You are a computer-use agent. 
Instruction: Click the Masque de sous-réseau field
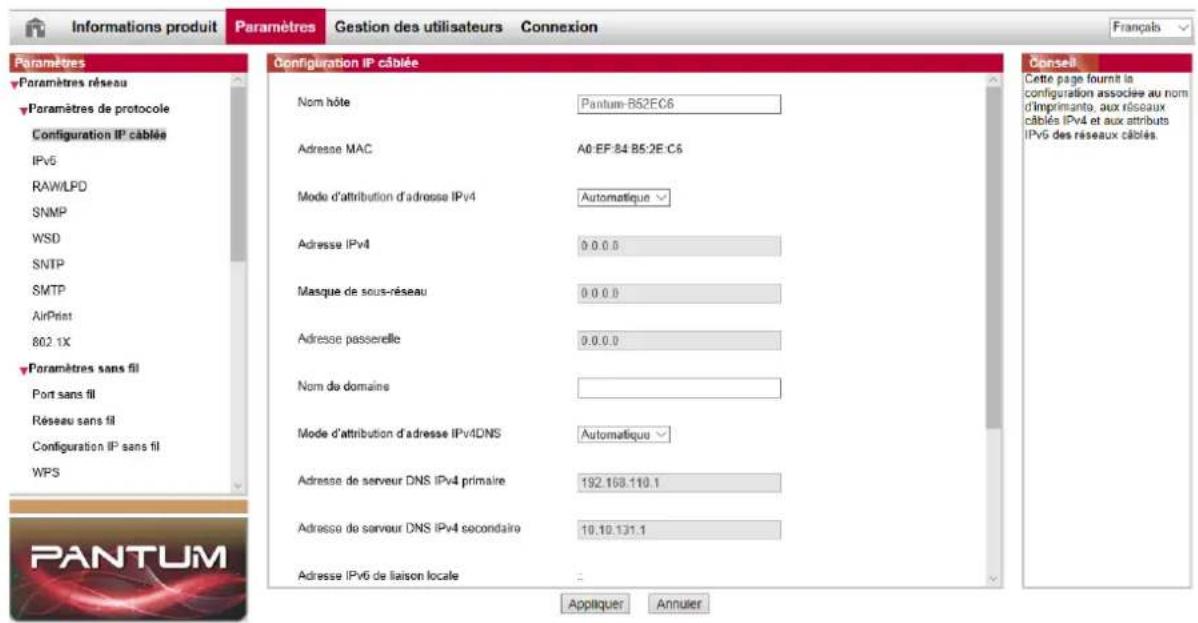tap(679, 294)
